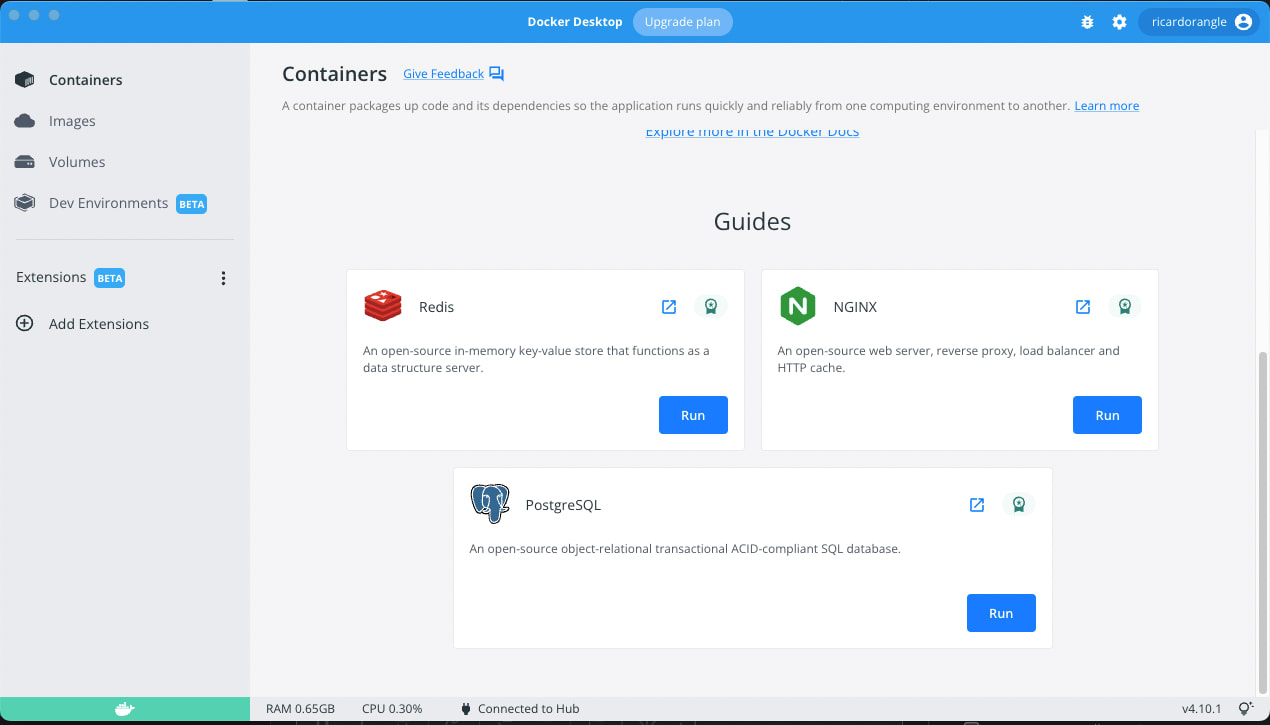Open Docker Desktop settings gear

pos(1119,22)
